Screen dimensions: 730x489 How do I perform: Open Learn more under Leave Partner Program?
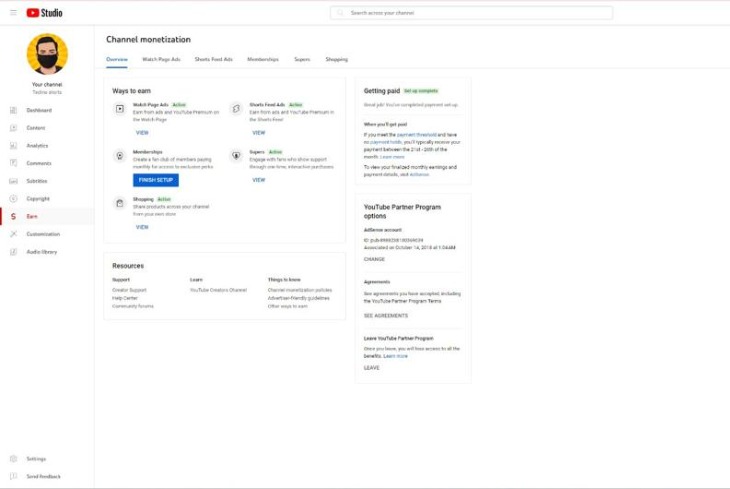click(x=395, y=356)
